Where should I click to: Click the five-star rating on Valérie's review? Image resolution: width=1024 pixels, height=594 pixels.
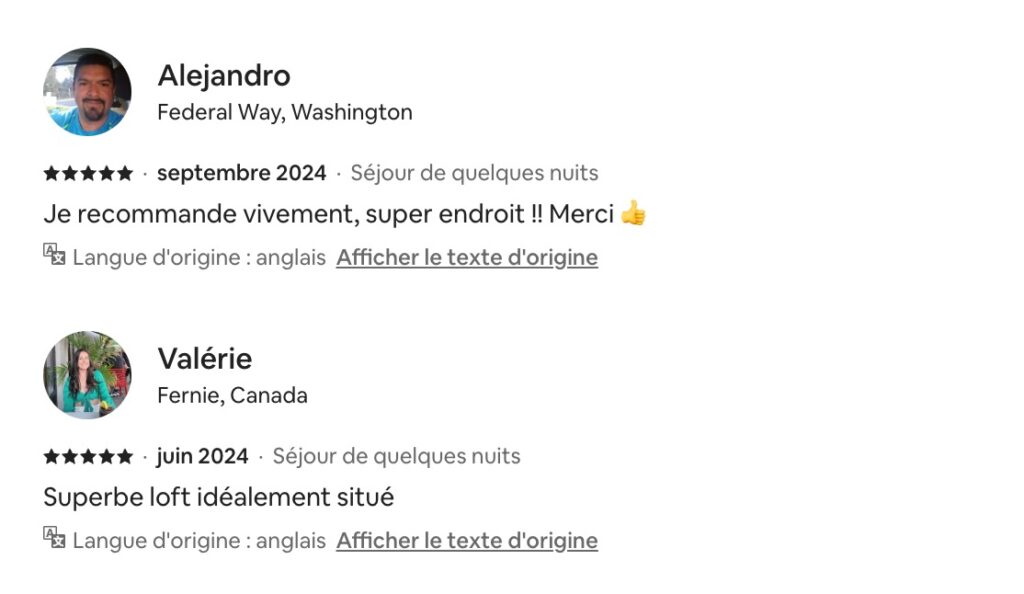click(88, 457)
